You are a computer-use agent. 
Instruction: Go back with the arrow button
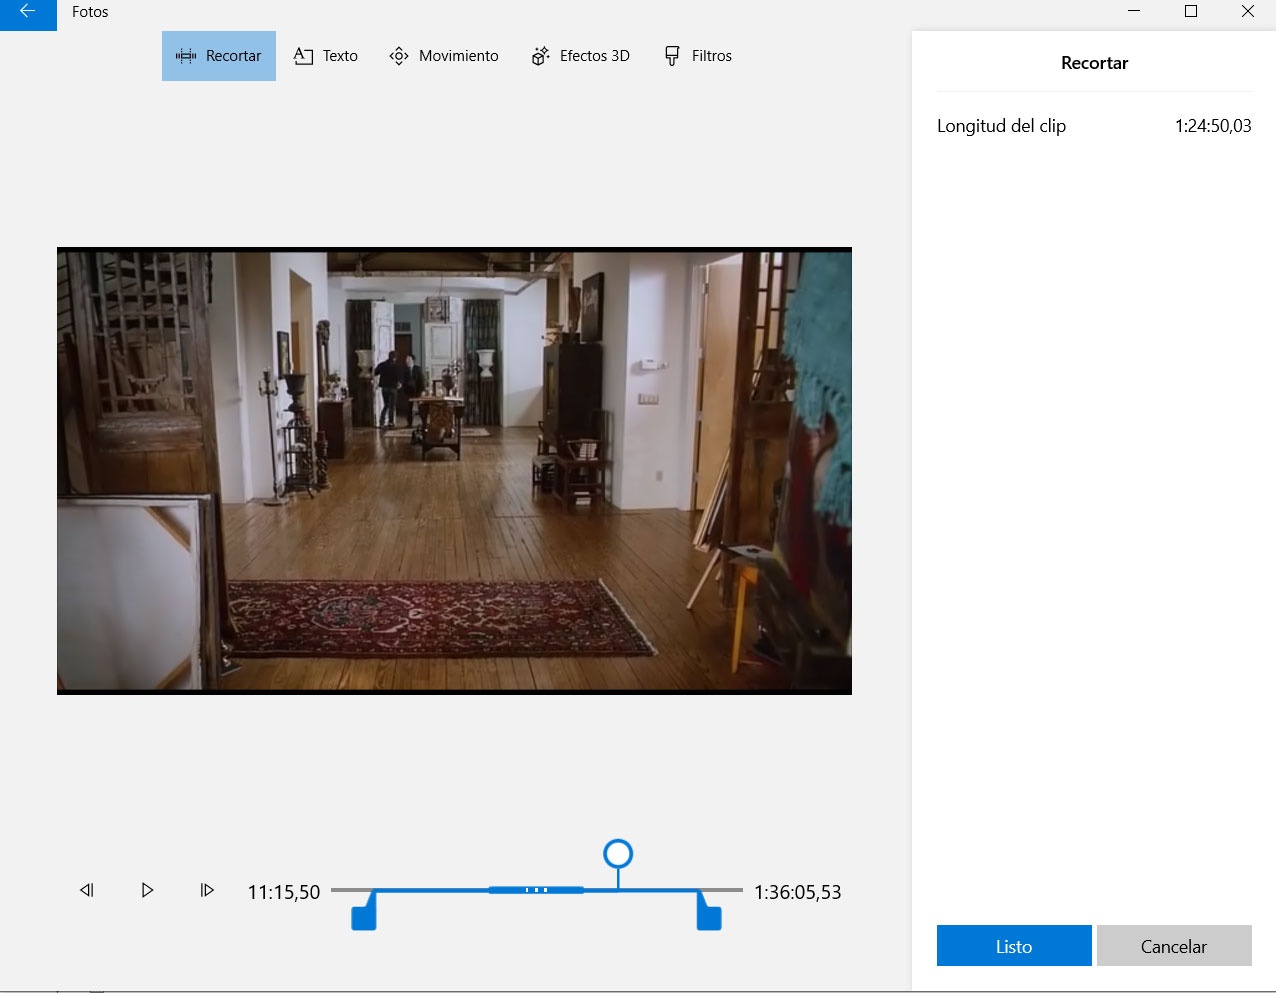pyautogui.click(x=28, y=14)
